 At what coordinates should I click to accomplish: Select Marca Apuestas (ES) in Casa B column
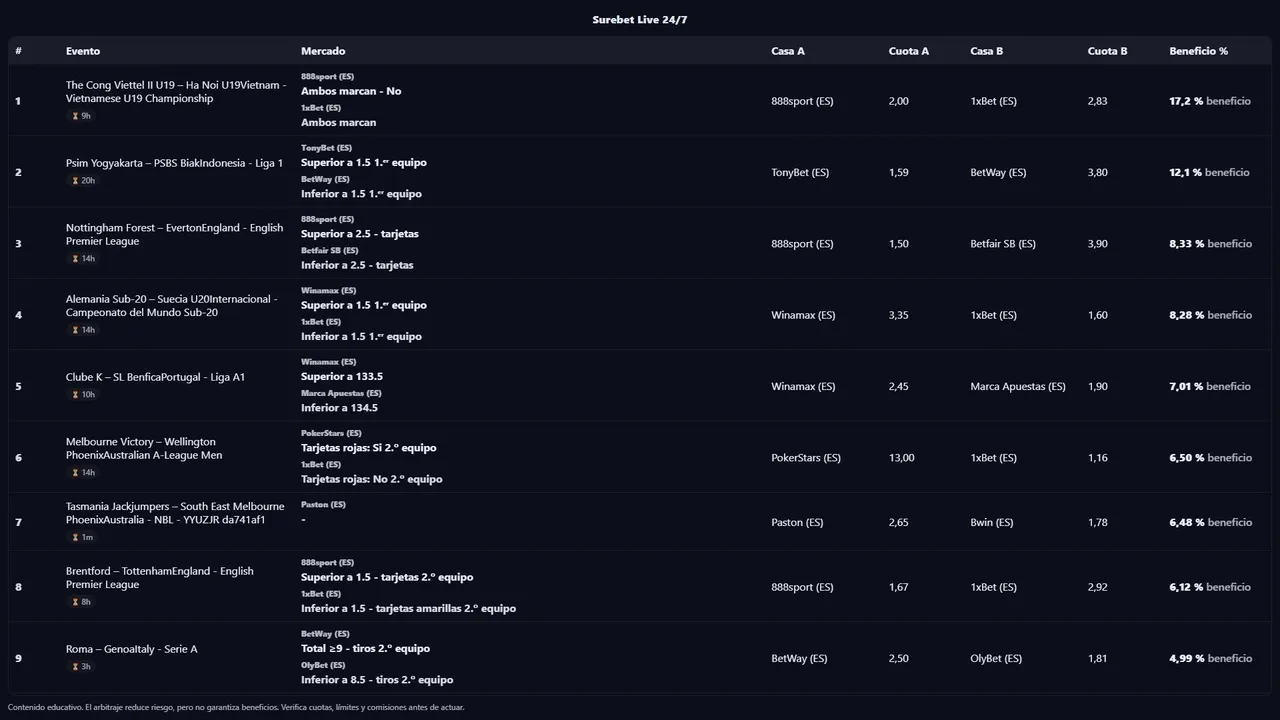tap(1018, 387)
